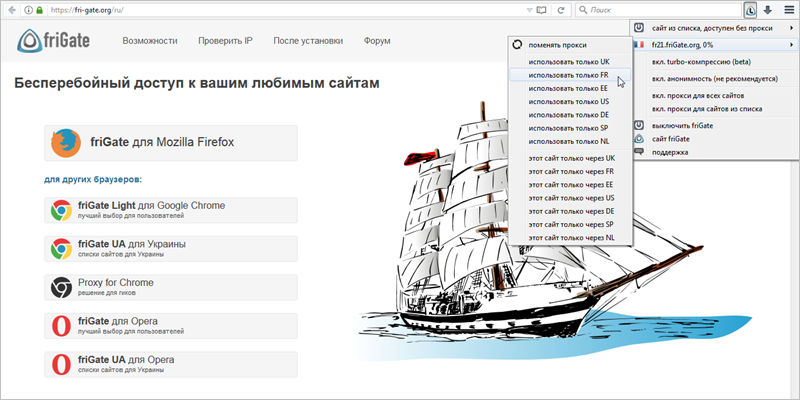The width and height of the screenshot is (800, 400).
Task: Select этот сайт только через FR
Action: point(570,171)
